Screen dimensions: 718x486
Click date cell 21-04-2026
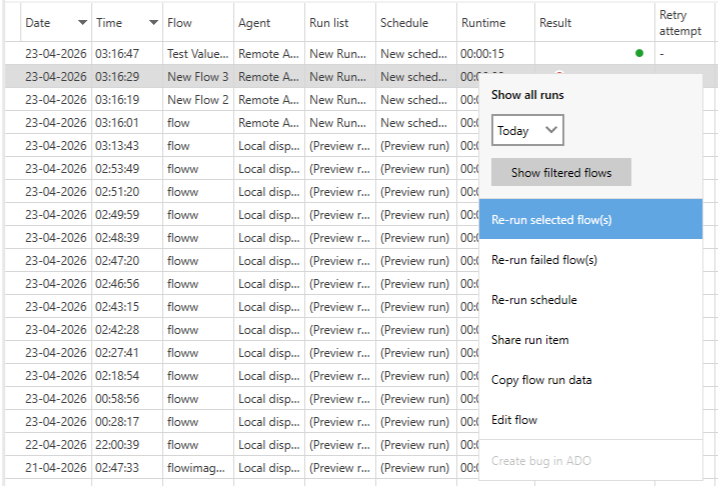(x=56, y=467)
